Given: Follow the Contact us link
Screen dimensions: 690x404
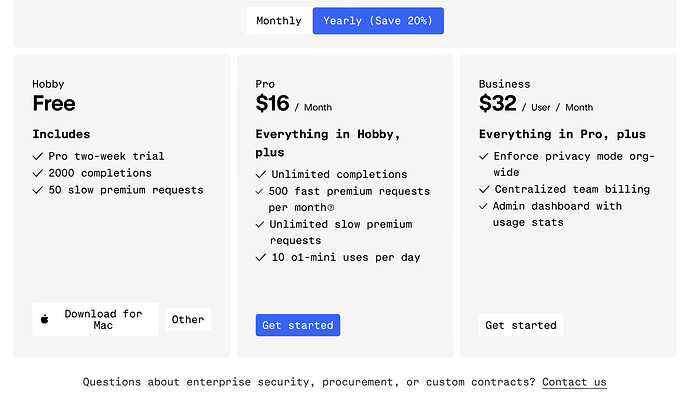Looking at the screenshot, I should 574,382.
